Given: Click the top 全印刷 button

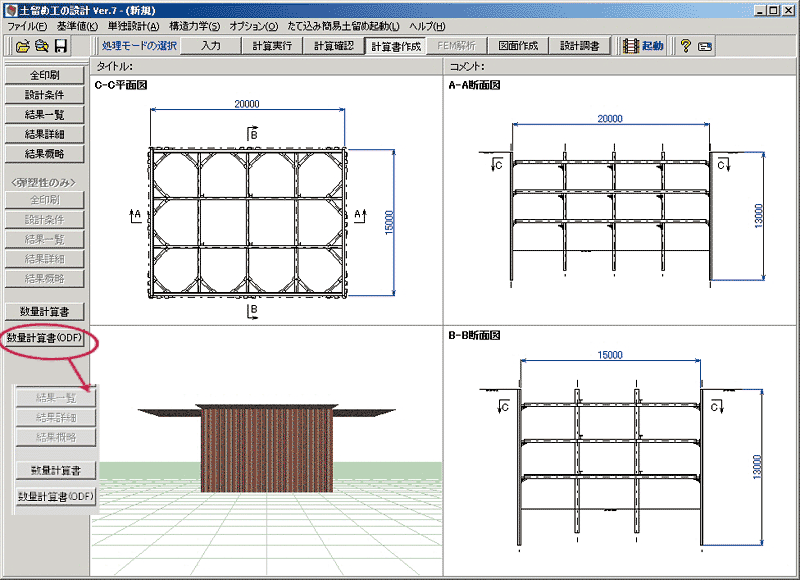Looking at the screenshot, I should tap(44, 75).
